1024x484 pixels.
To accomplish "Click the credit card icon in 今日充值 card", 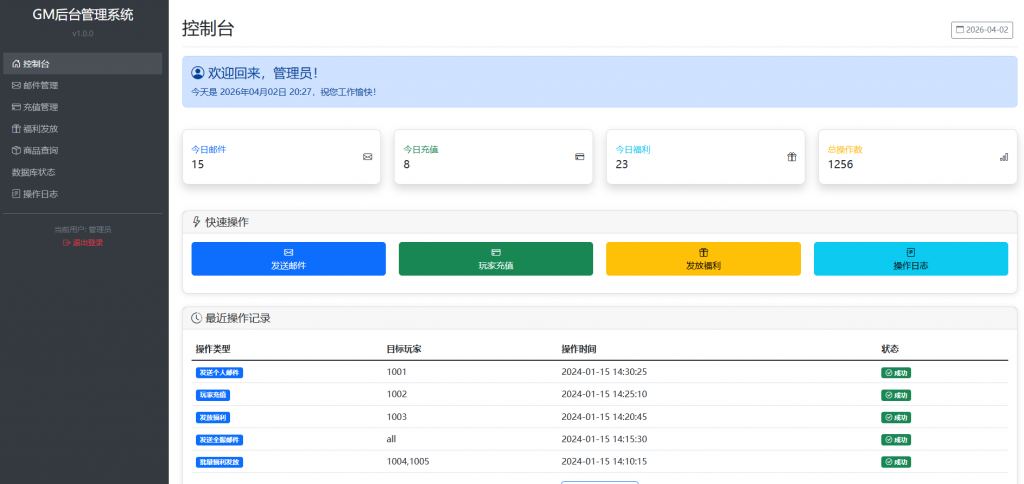I will click(579, 157).
